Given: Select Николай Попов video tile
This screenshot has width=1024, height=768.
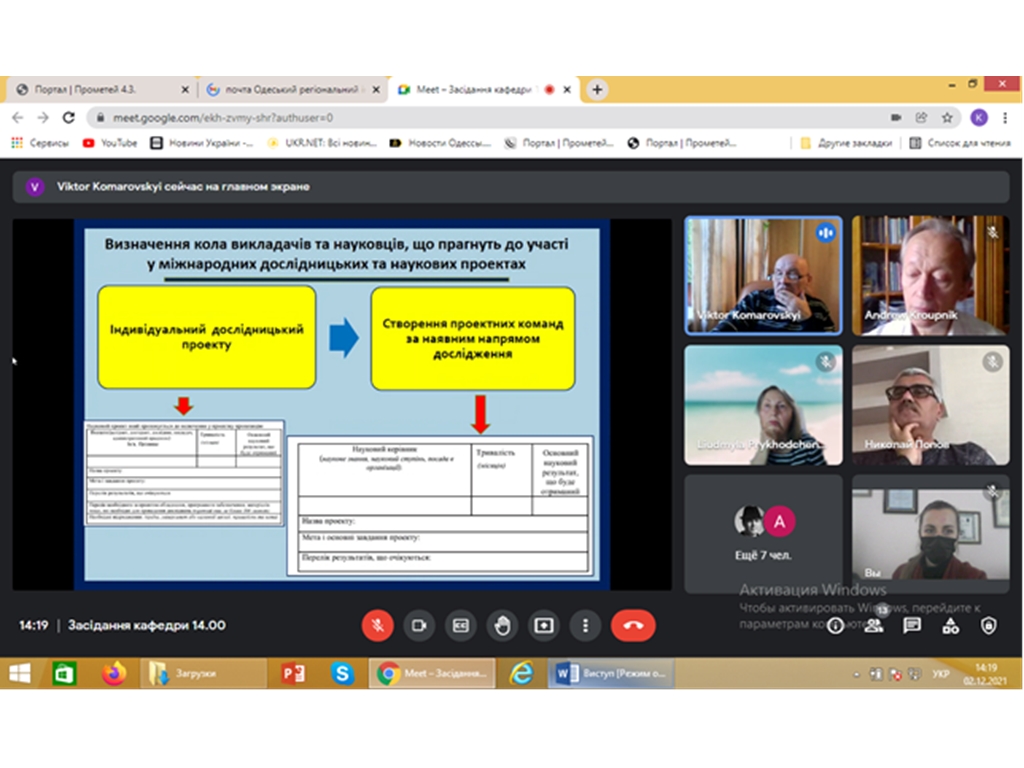Looking at the screenshot, I should [x=931, y=405].
